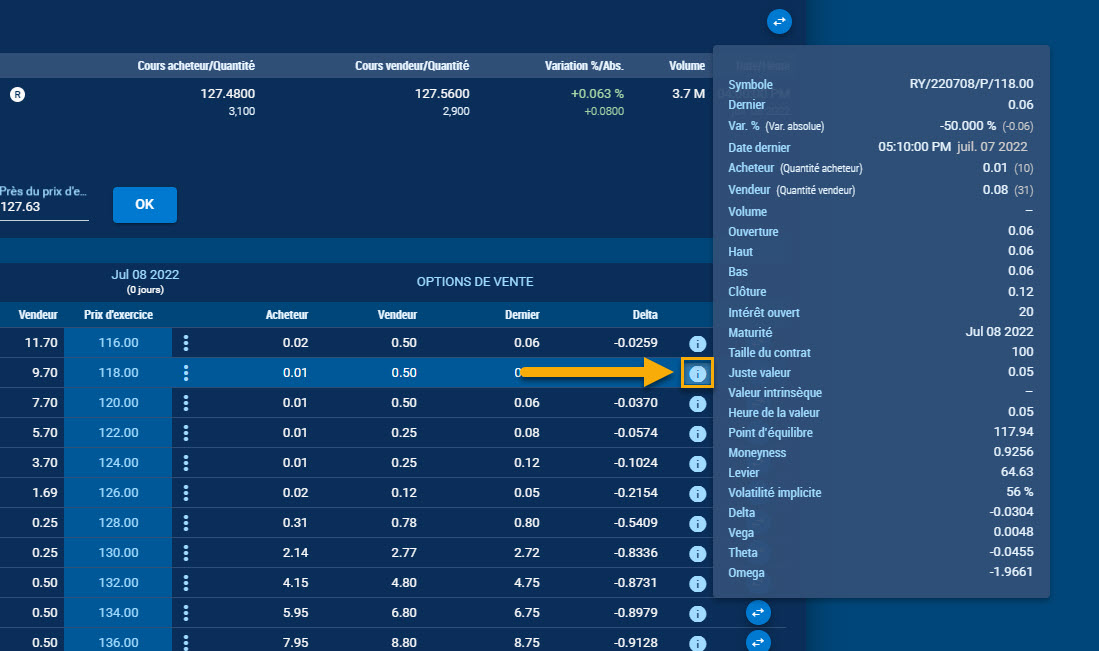Open the three-dot menu for strike 116.00
Image resolution: width=1099 pixels, height=651 pixels.
[x=186, y=343]
